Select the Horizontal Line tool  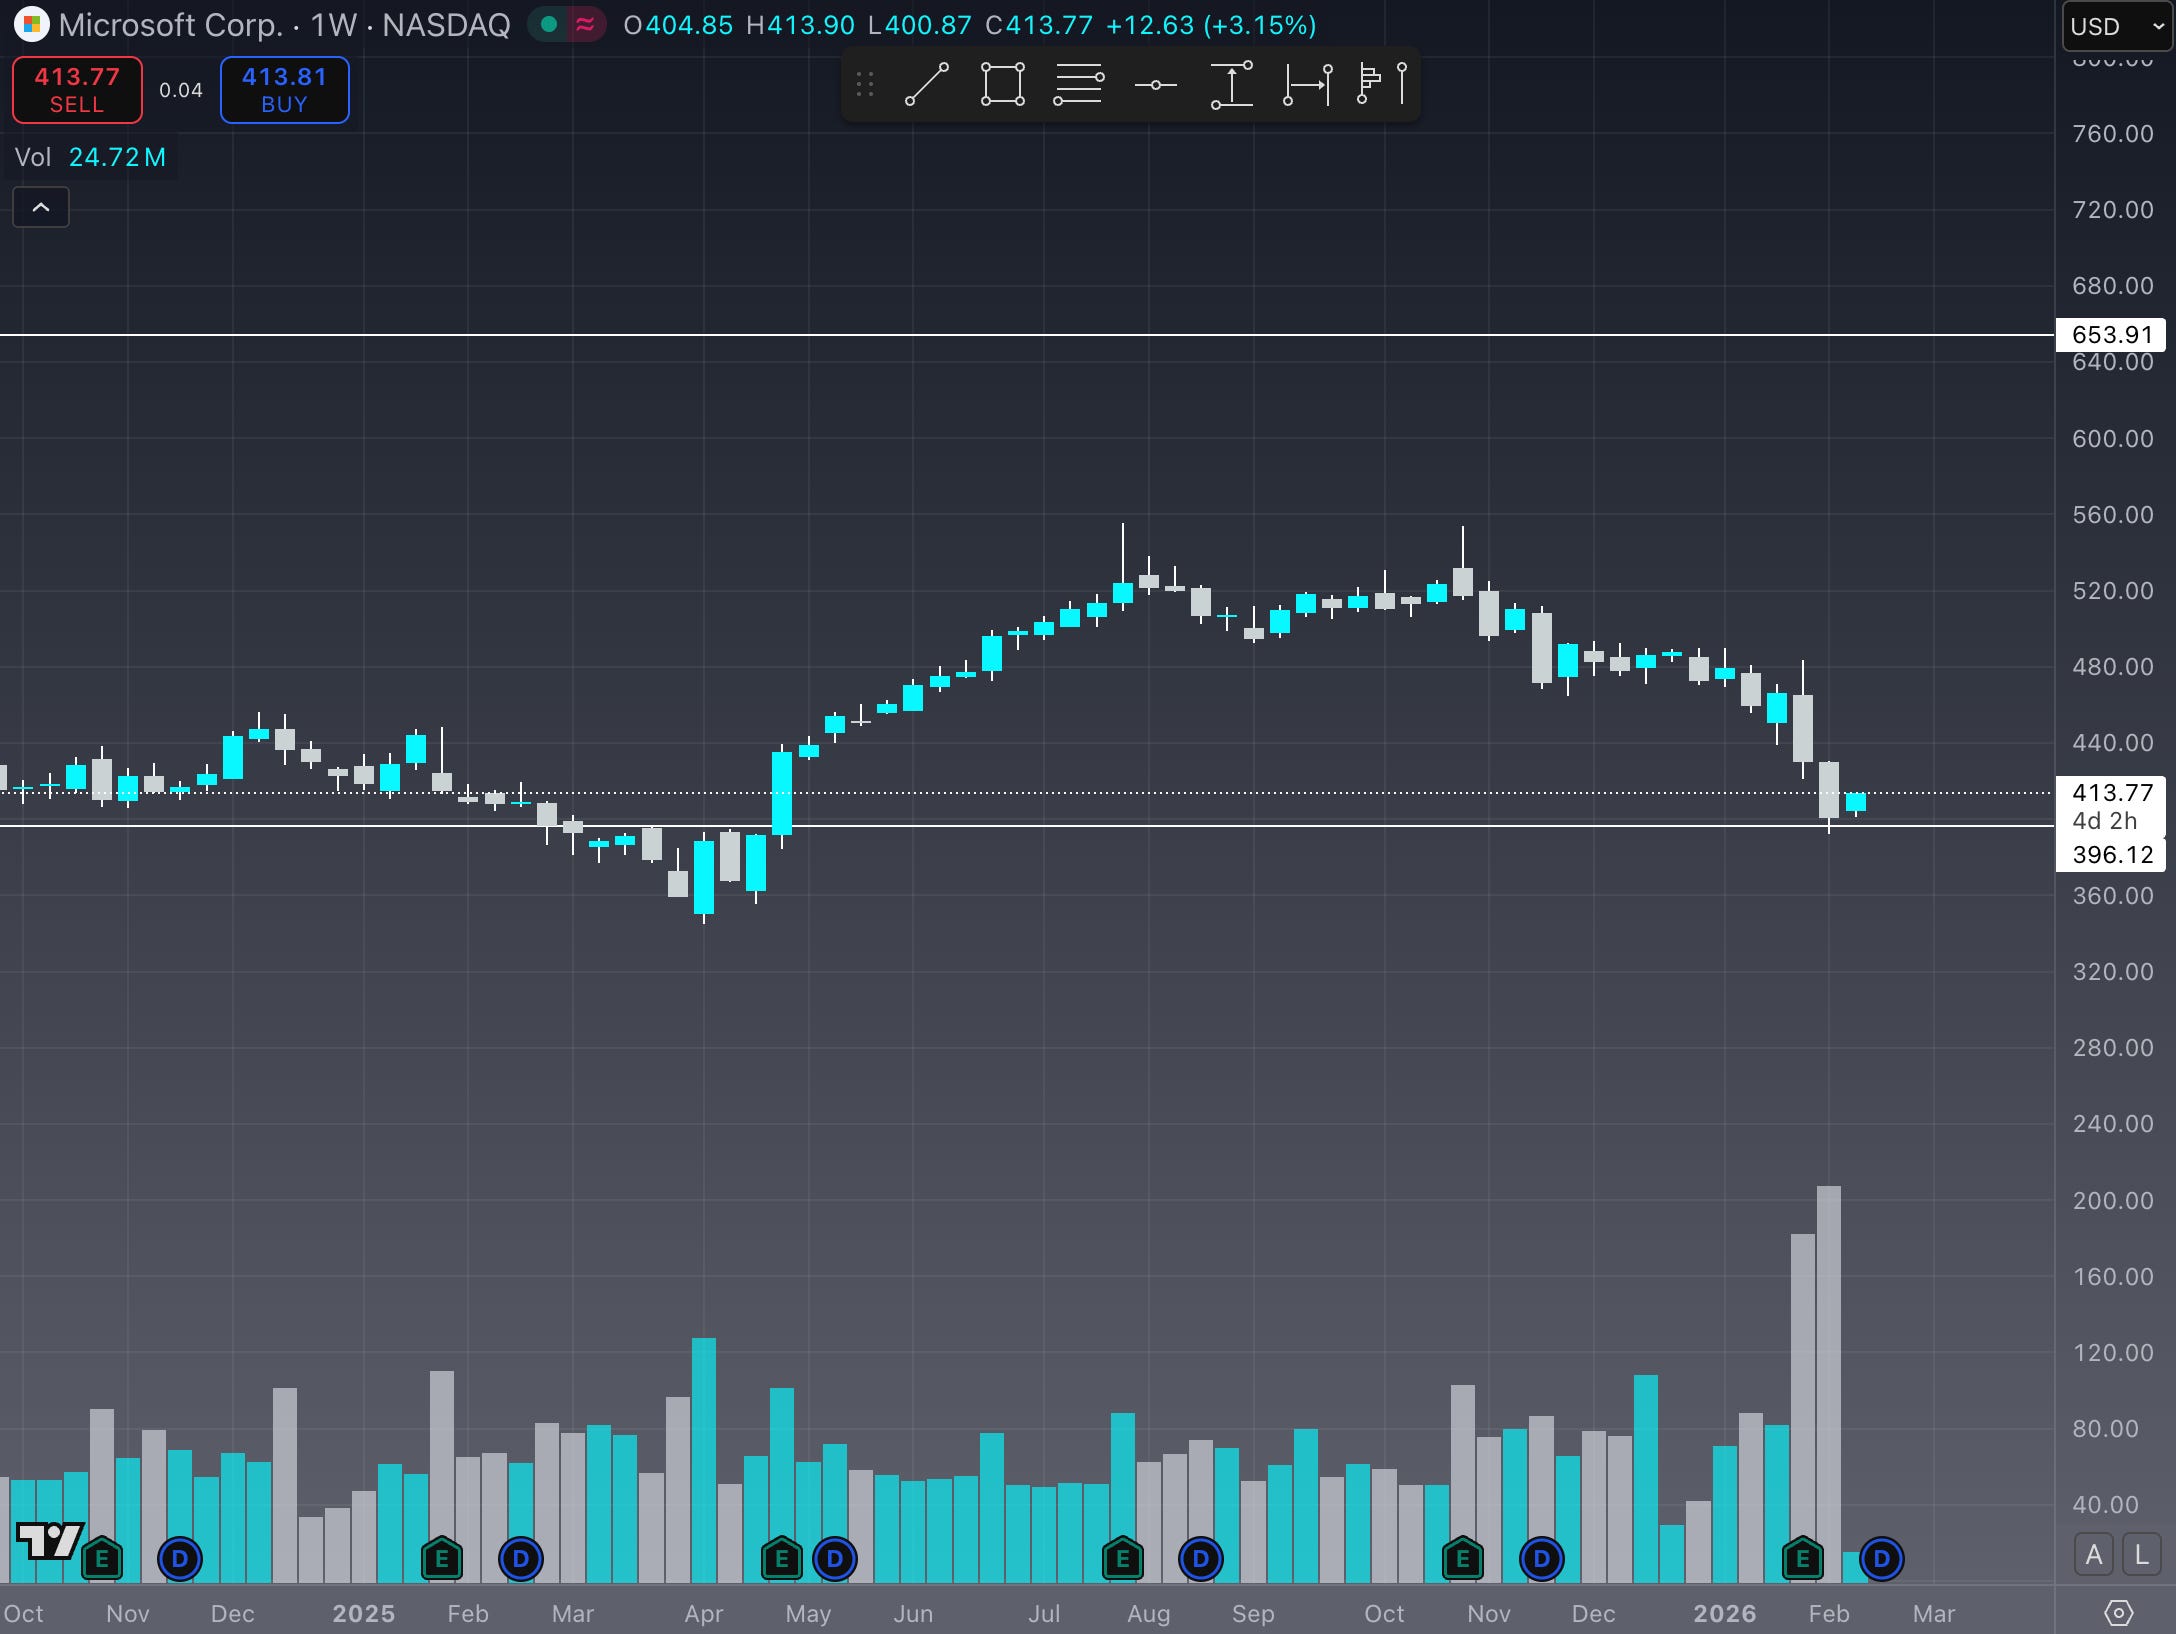coord(1155,85)
